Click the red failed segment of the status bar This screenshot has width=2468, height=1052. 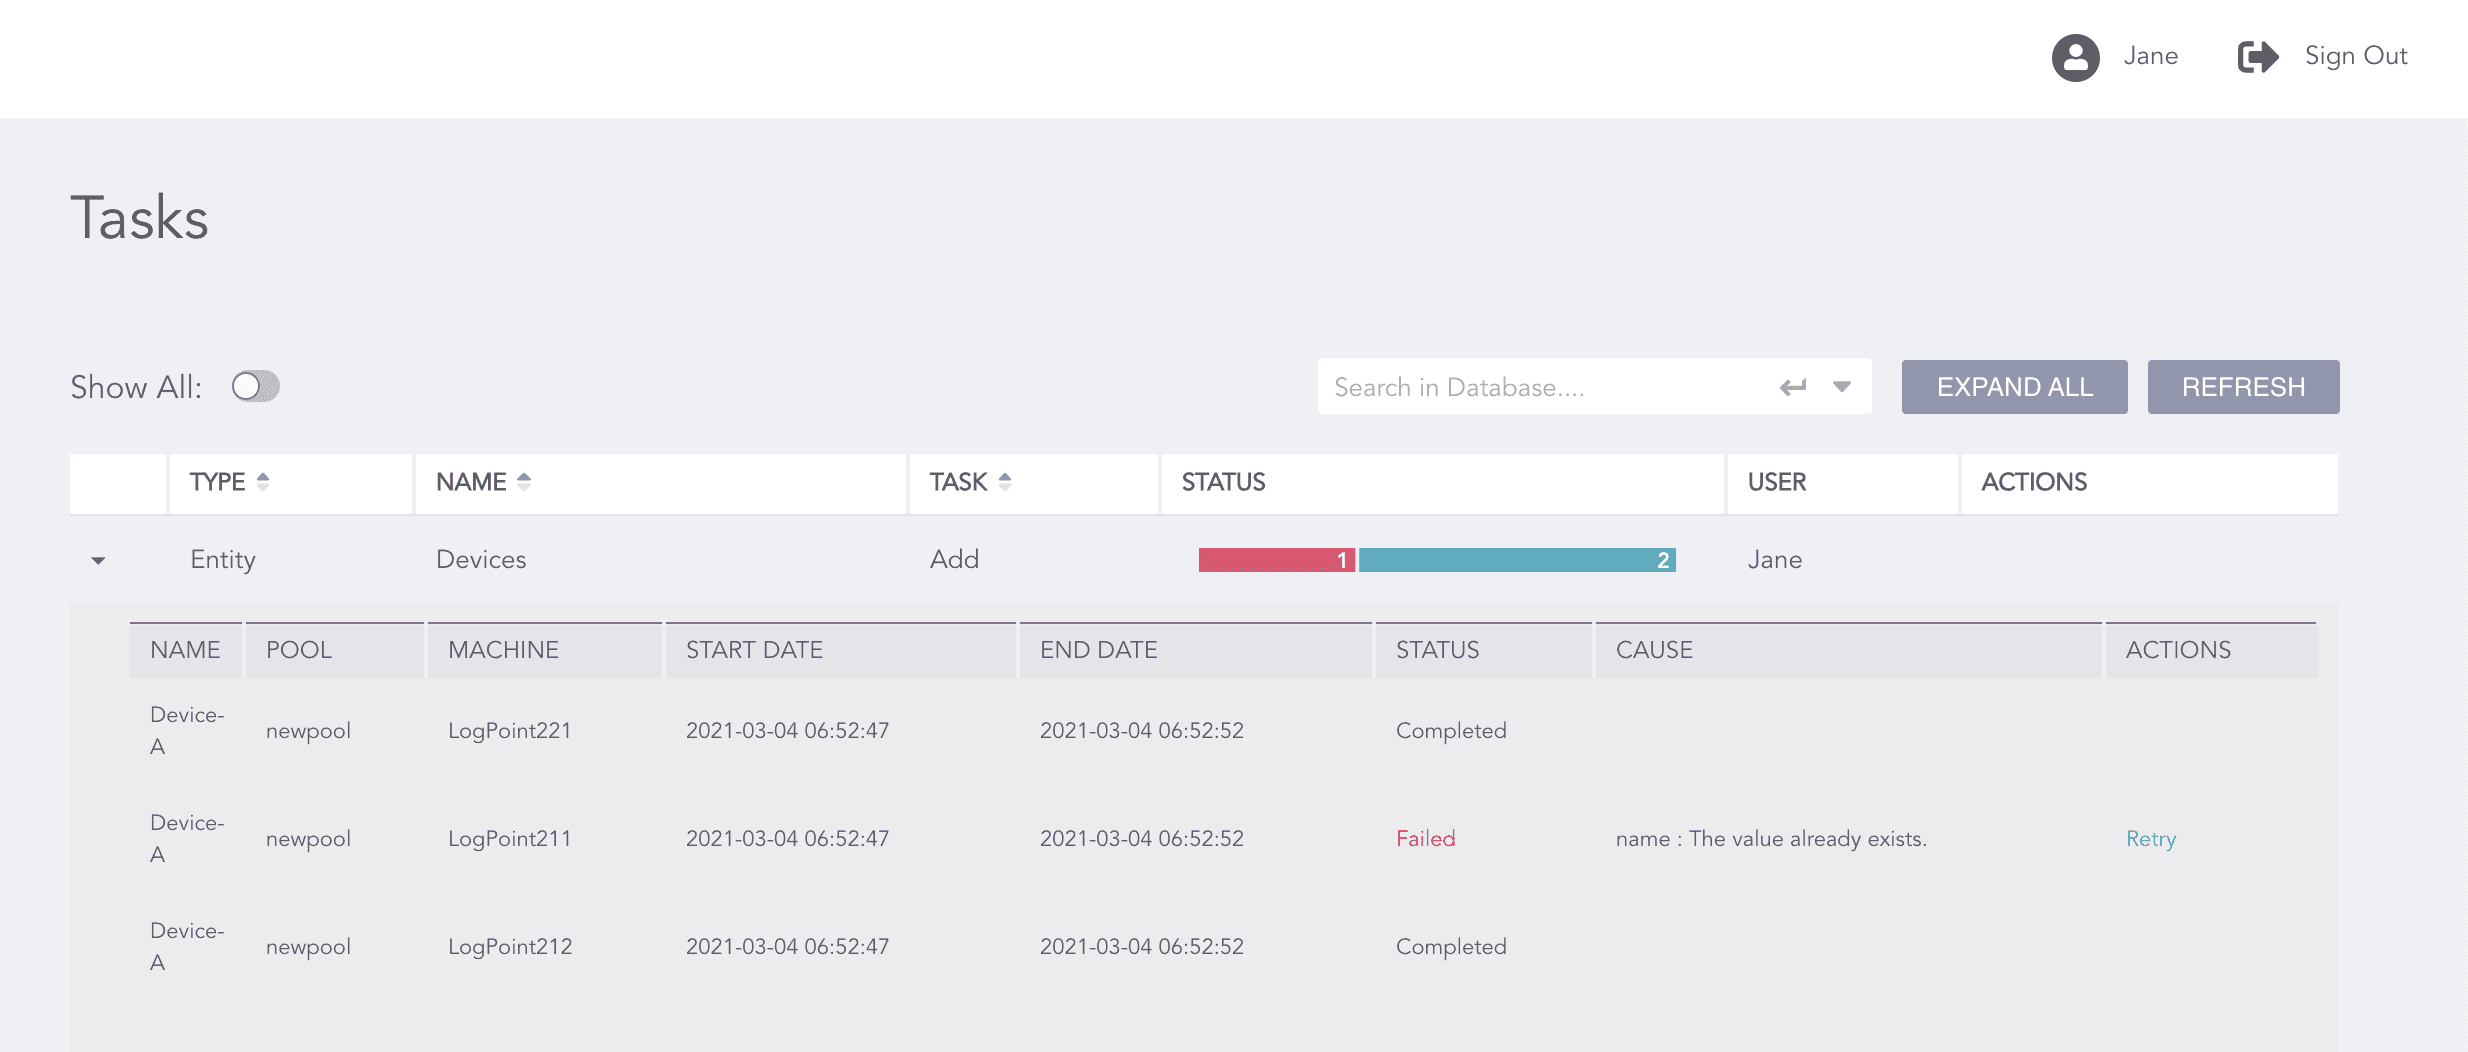(1275, 560)
